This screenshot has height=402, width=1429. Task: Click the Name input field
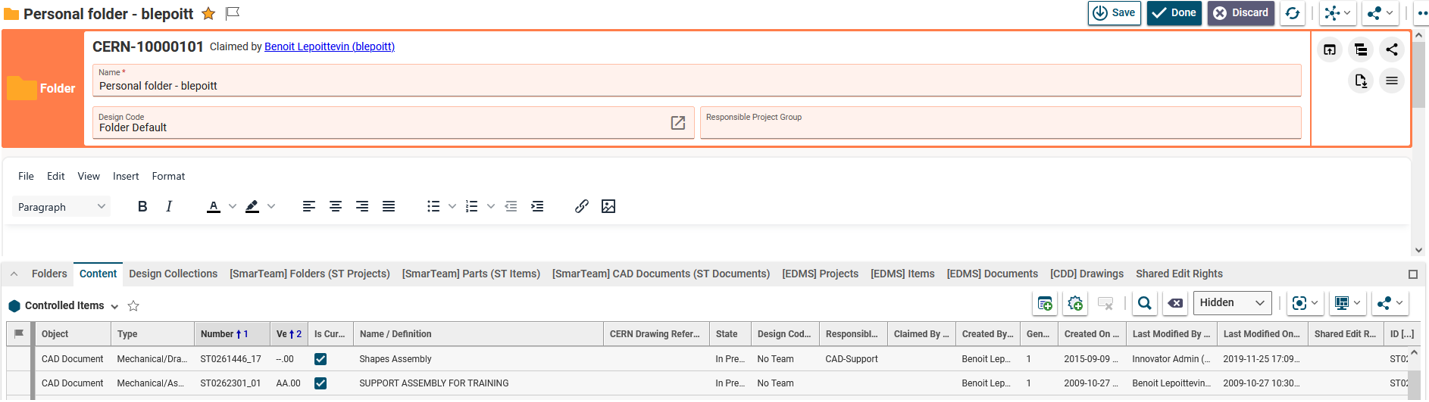(x=696, y=86)
